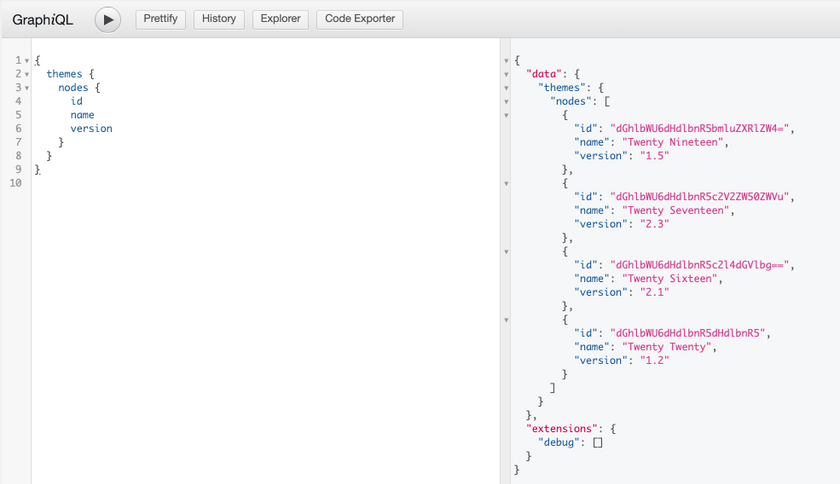Screen dimensions: 840x484
Task: Collapse the Twenty Seventeen result object
Action: click(506, 183)
